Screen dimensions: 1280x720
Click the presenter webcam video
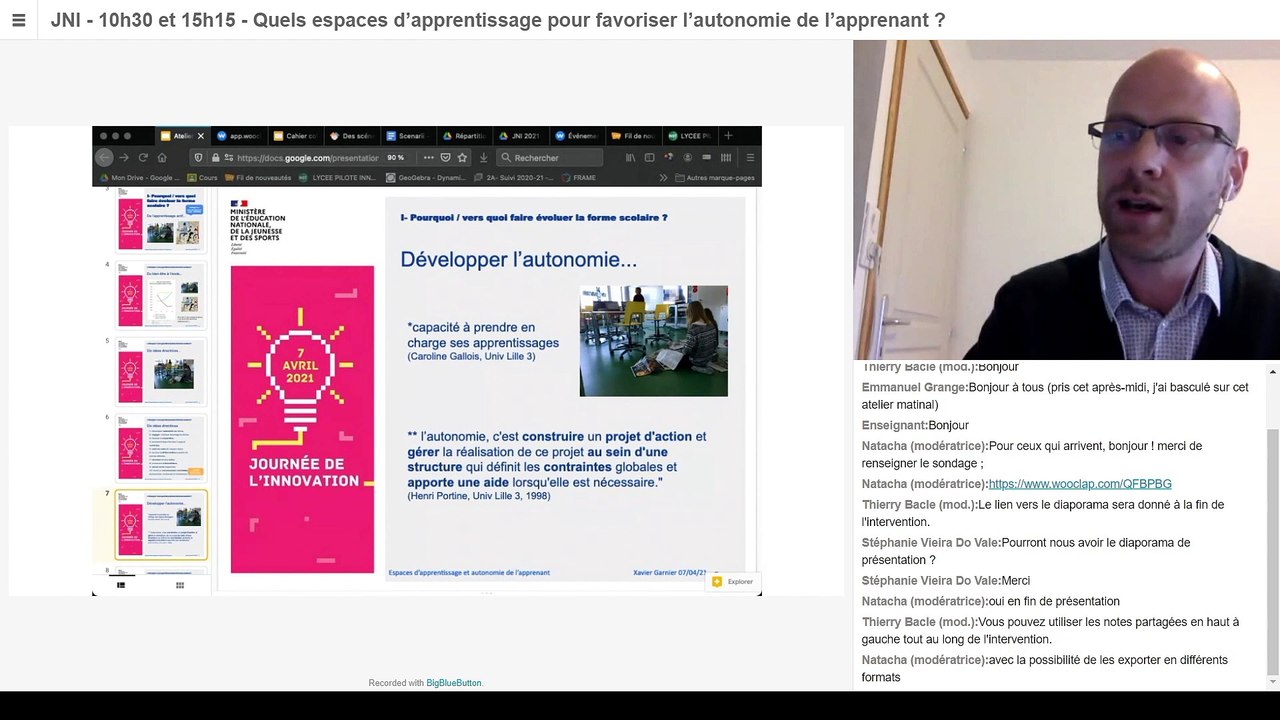pyautogui.click(x=1066, y=200)
